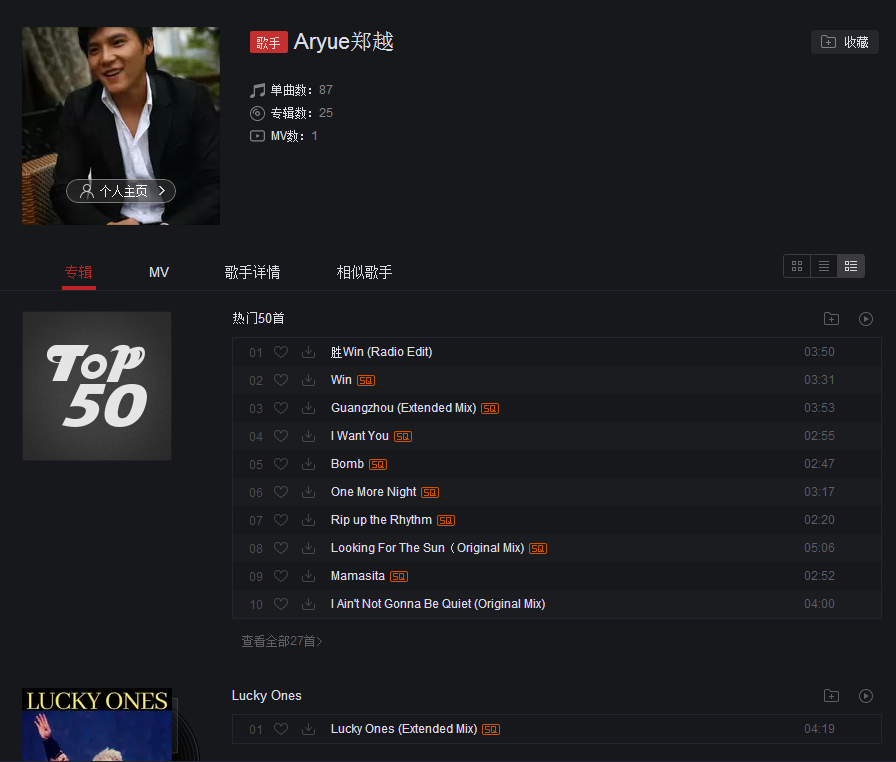Switch to plain list view layout
This screenshot has height=762, width=896.
(824, 266)
